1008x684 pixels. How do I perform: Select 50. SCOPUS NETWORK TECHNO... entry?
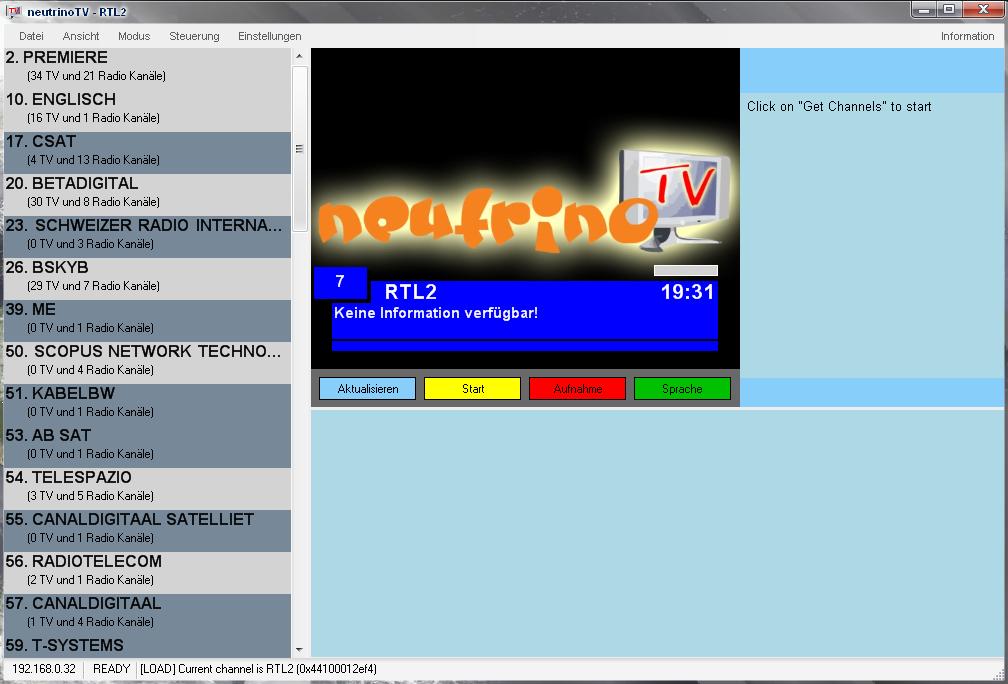(147, 363)
